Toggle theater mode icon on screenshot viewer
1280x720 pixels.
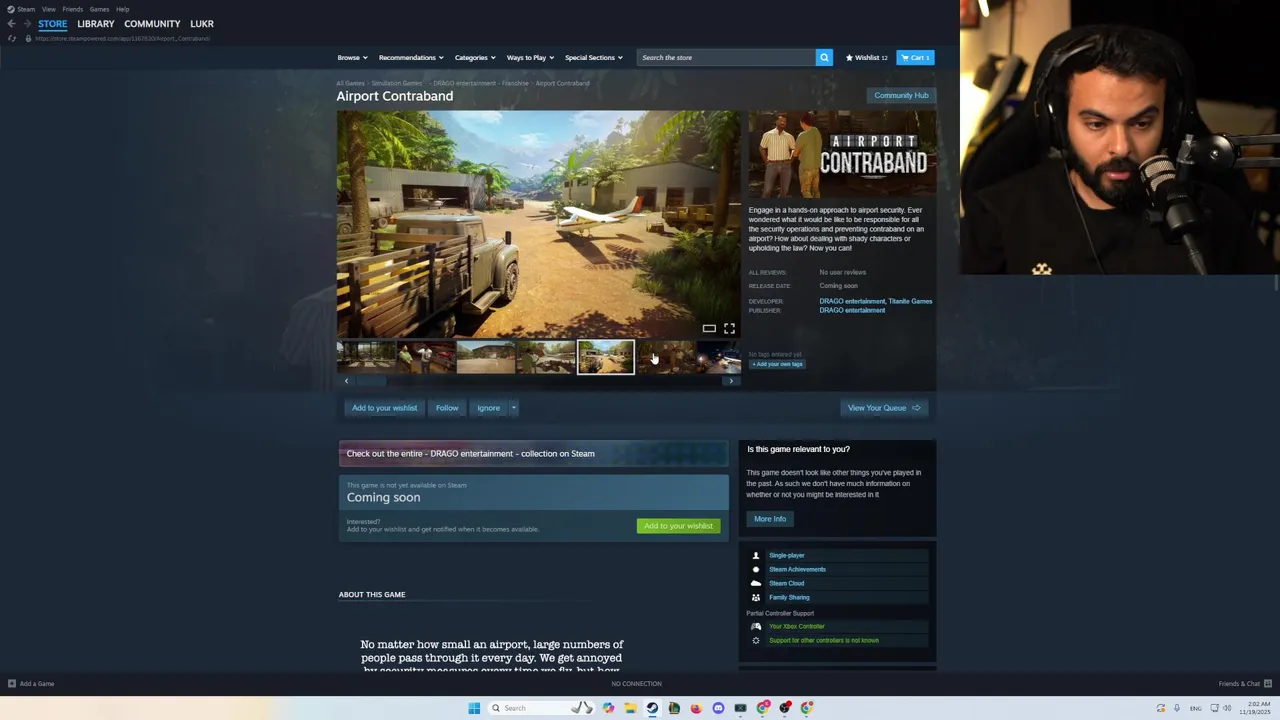click(x=709, y=328)
